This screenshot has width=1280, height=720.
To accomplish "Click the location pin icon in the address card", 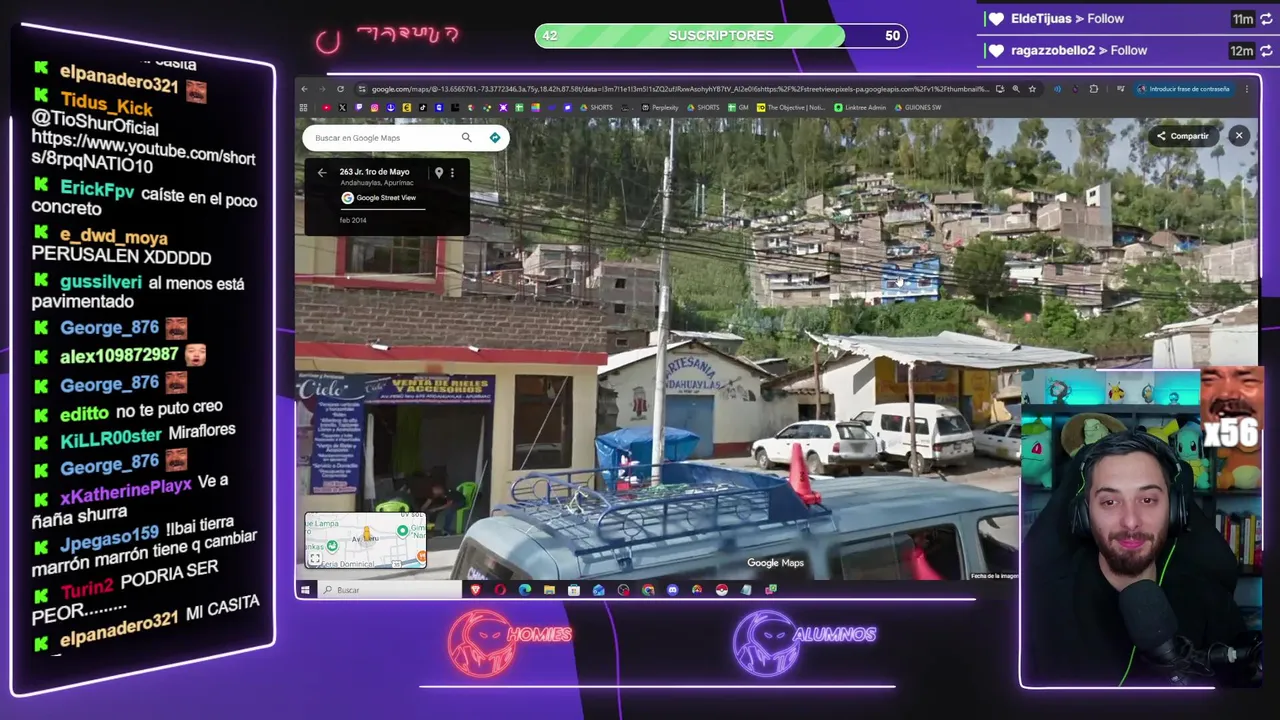I will 438,173.
